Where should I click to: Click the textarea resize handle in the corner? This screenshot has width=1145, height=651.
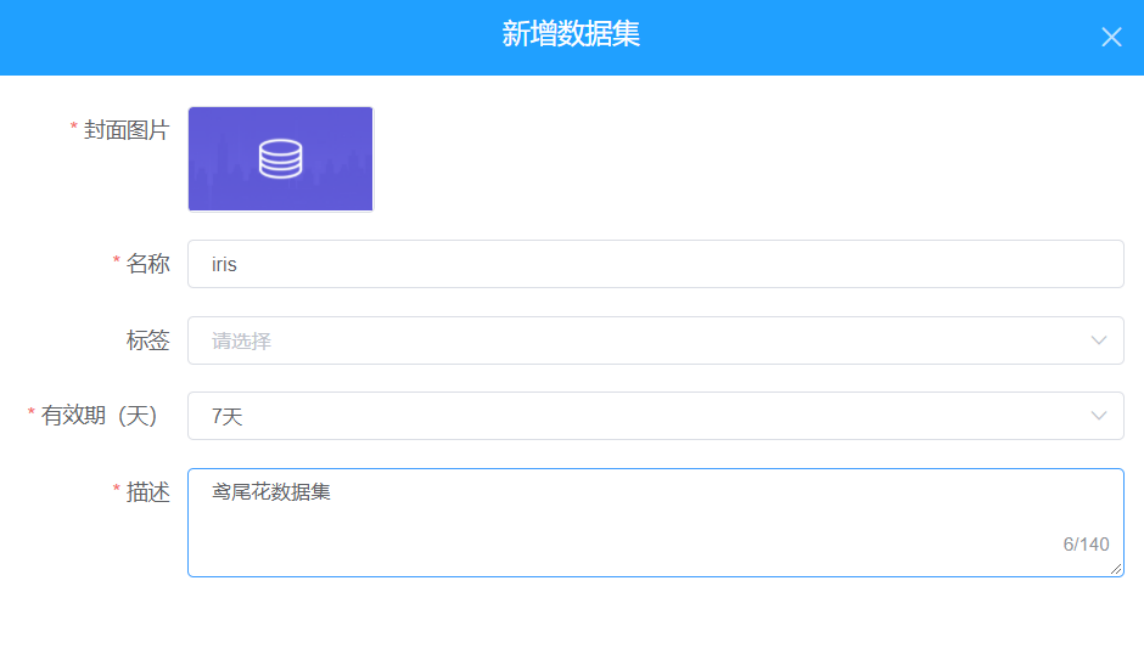pyautogui.click(x=1117, y=570)
